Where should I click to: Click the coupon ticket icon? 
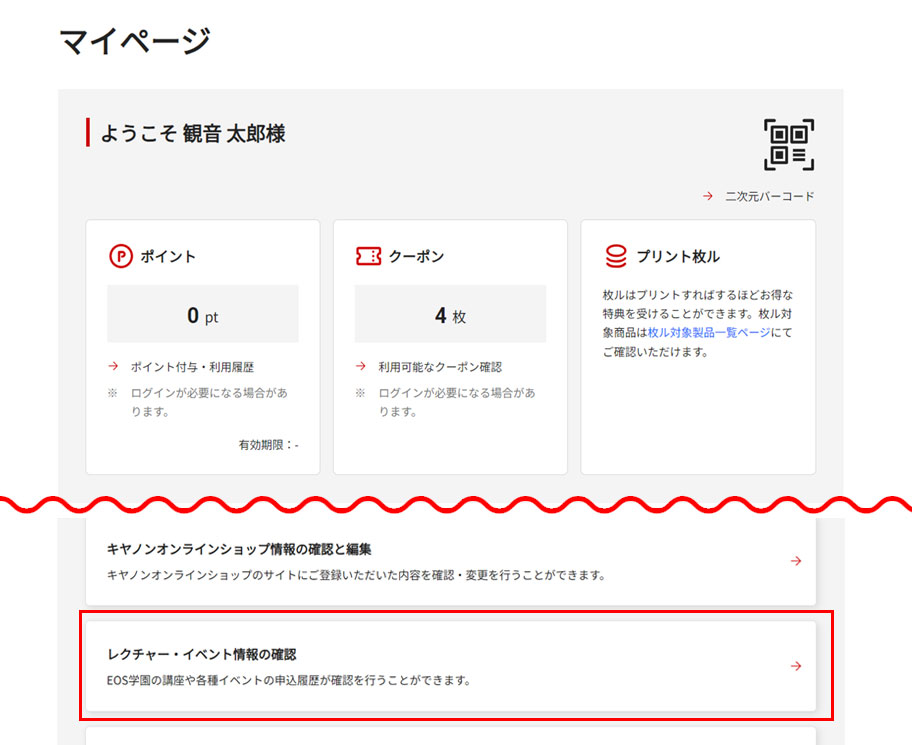point(368,257)
